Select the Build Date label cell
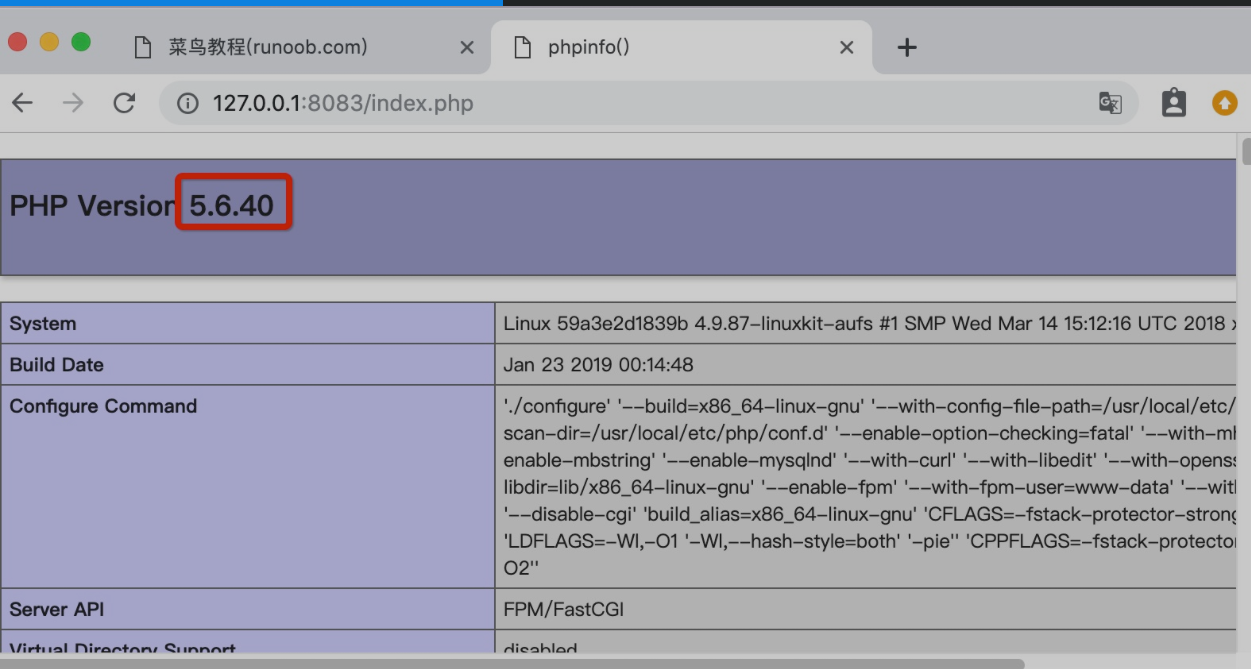 248,365
